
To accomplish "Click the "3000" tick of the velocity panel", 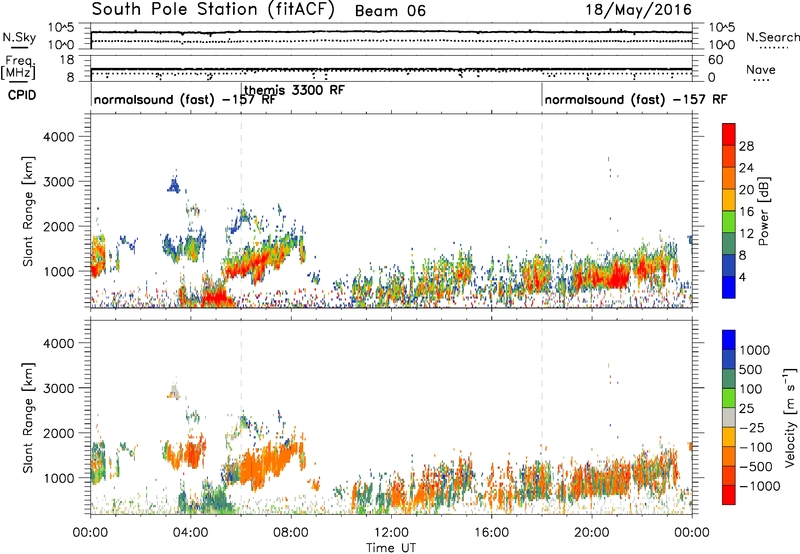I will (59, 388).
